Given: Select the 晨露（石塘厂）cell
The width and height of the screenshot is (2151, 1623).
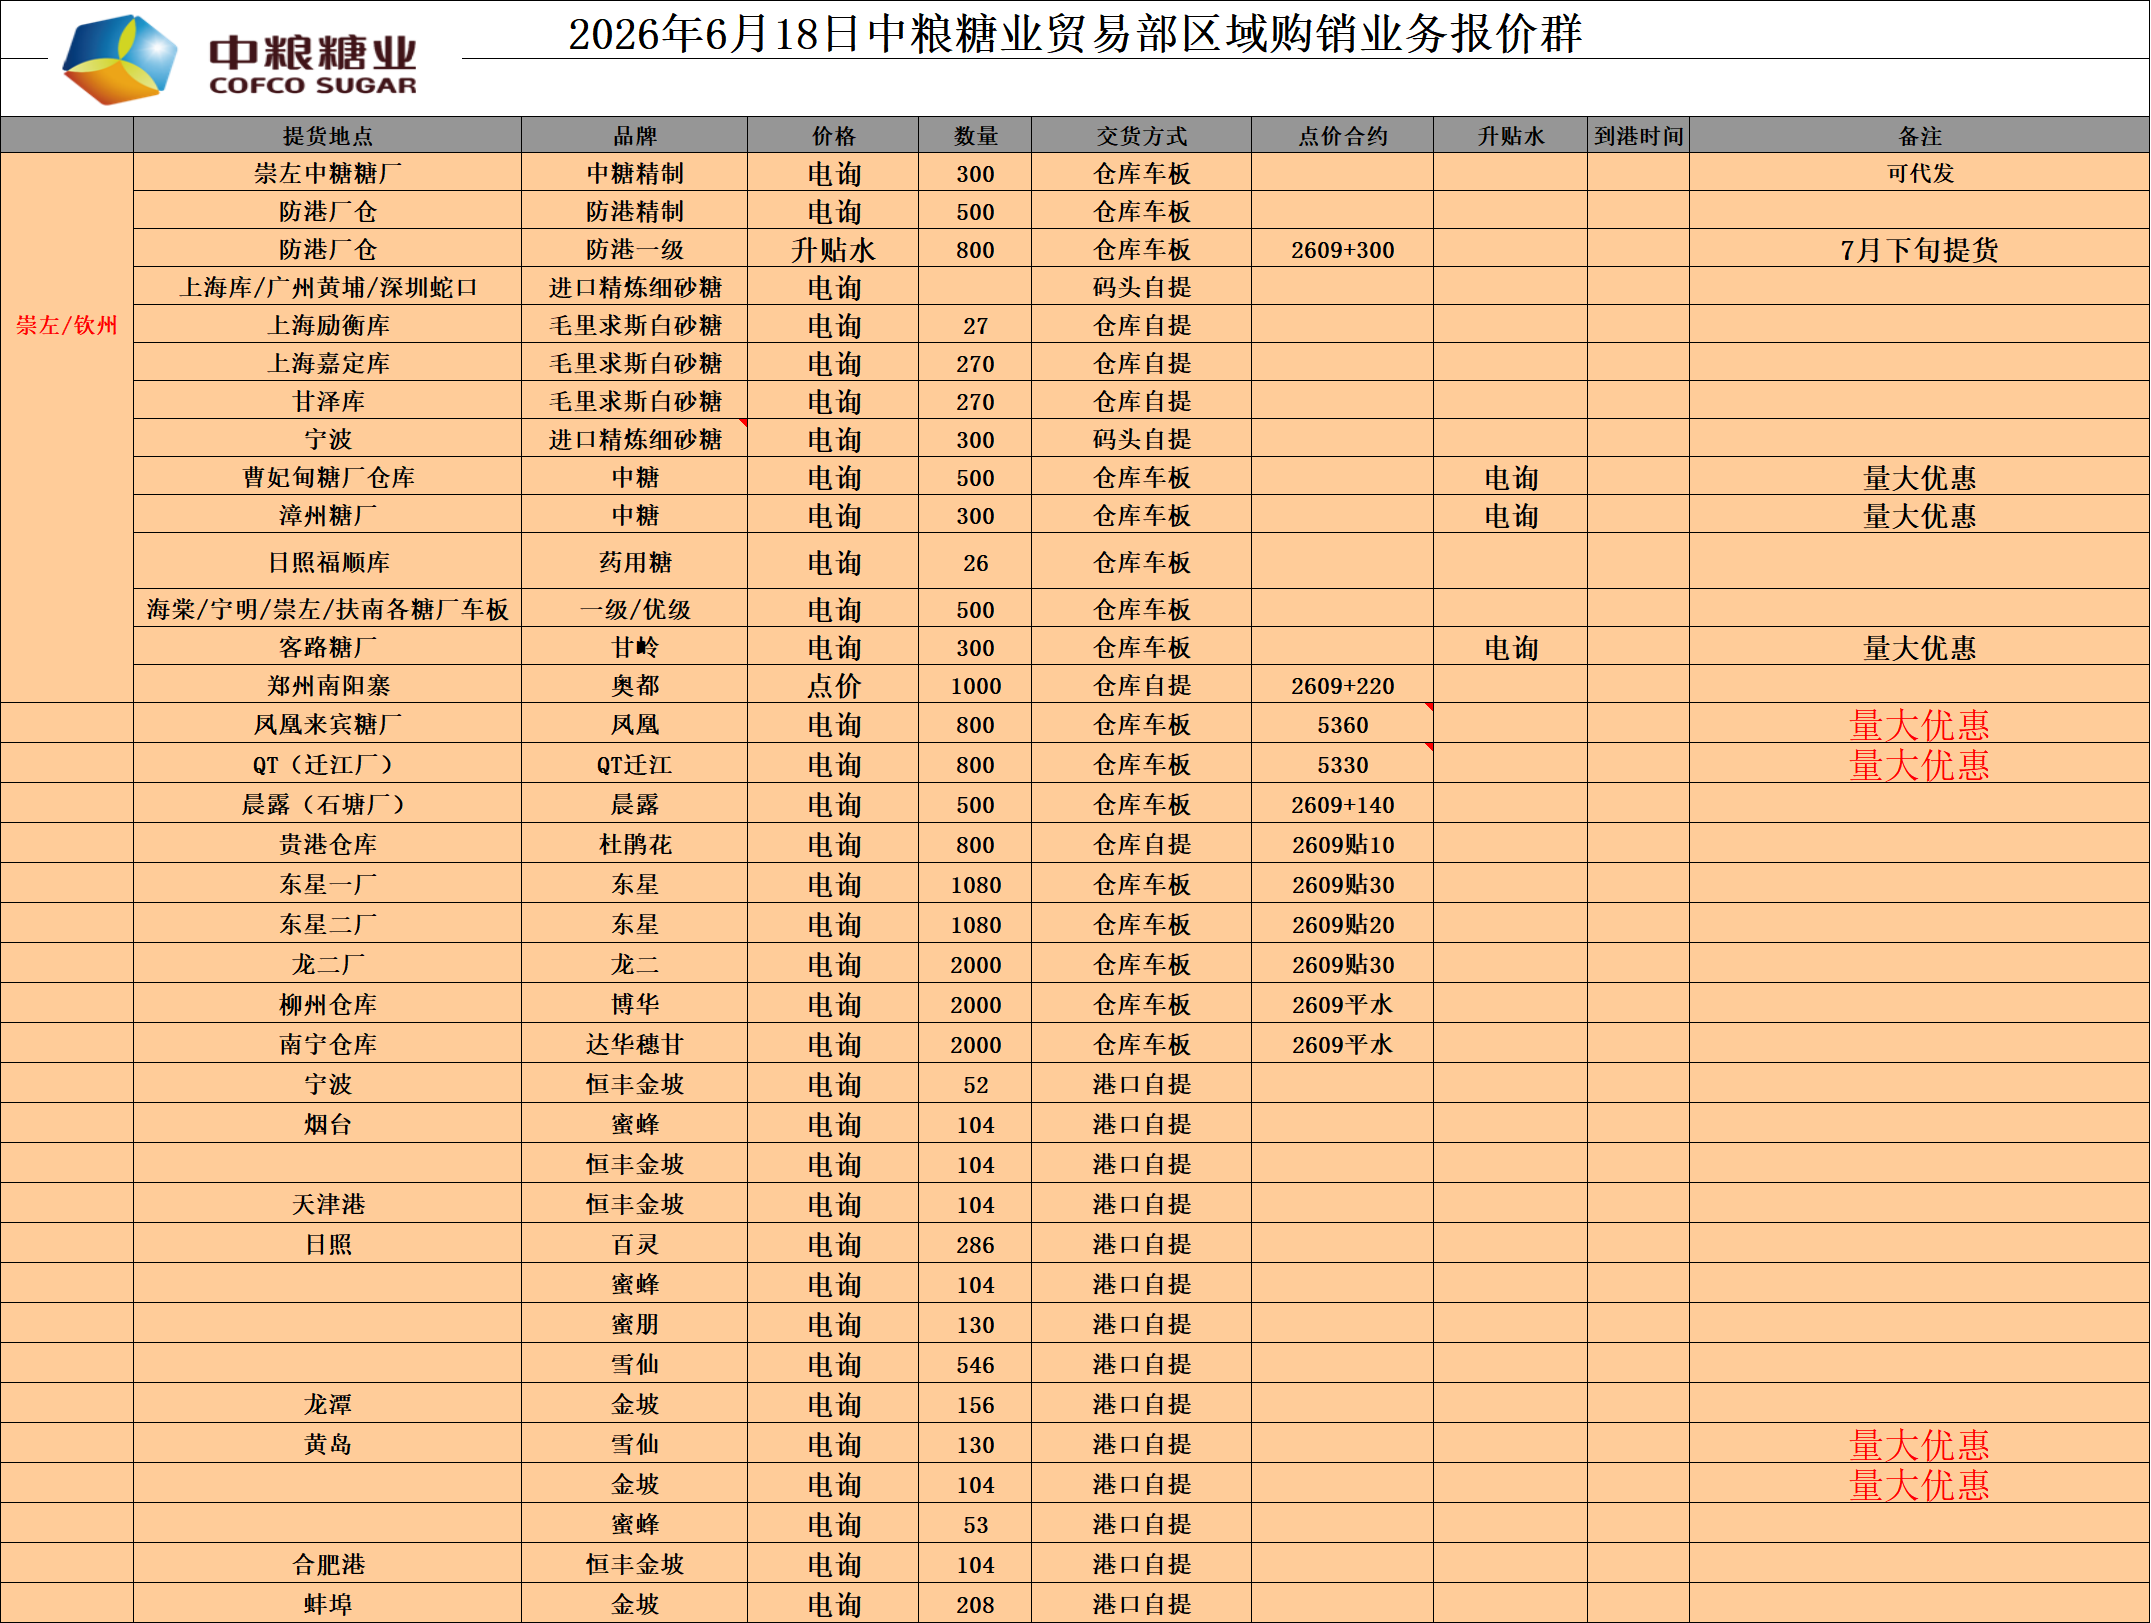Looking at the screenshot, I should pos(328,804).
